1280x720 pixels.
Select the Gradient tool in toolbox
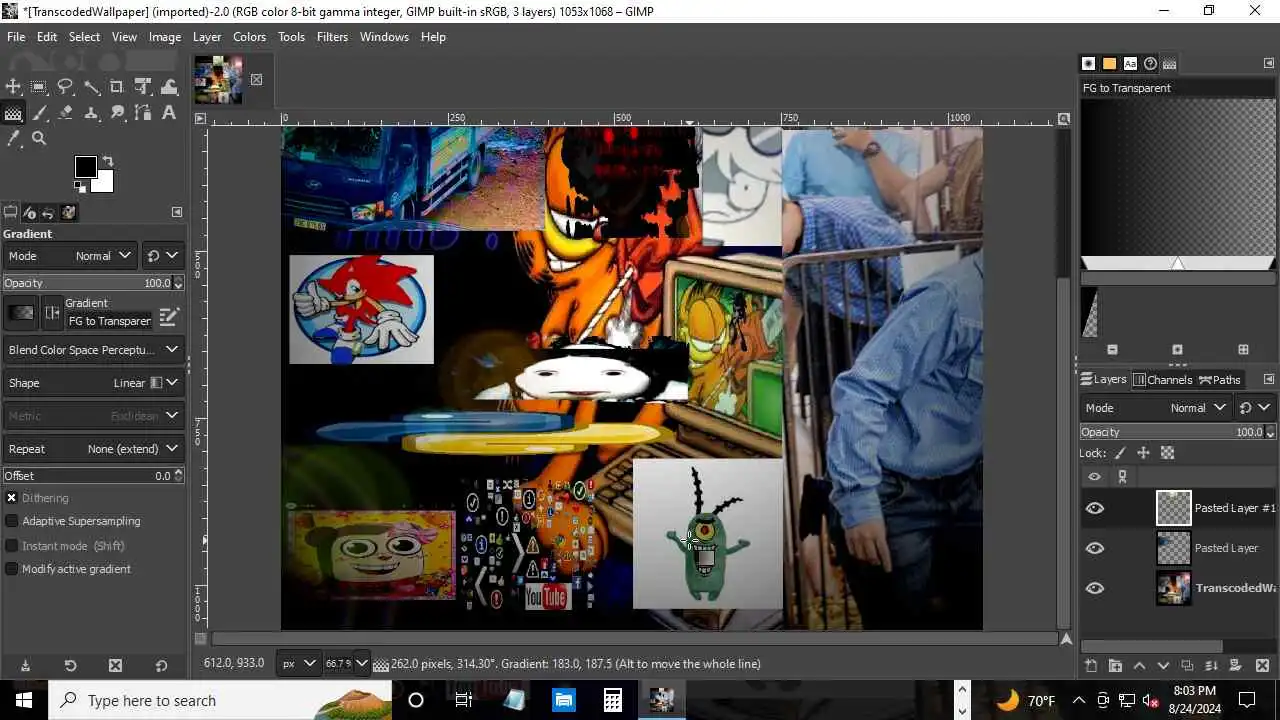coord(14,113)
